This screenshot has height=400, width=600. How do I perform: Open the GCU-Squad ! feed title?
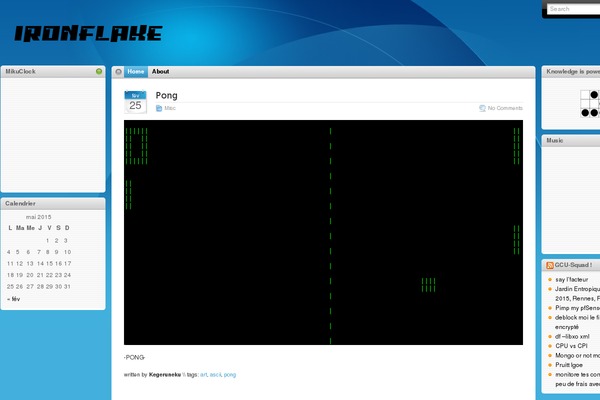(x=573, y=265)
